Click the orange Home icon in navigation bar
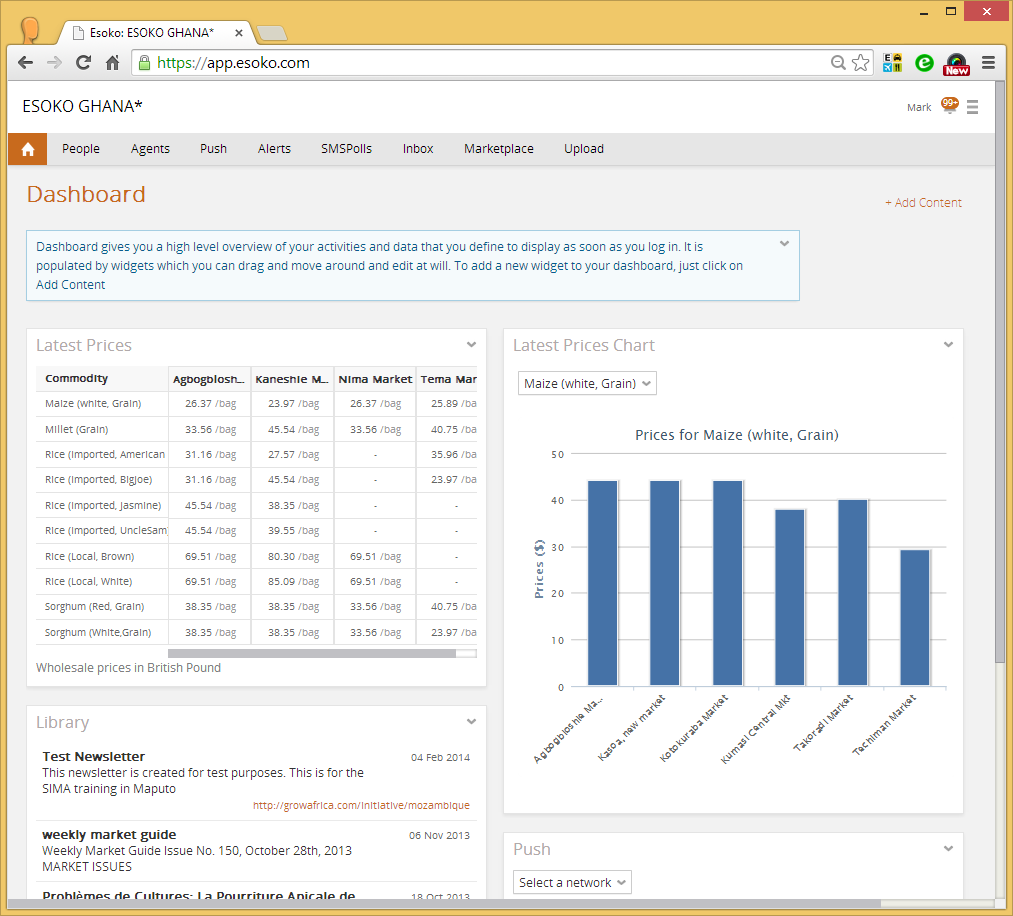The image size is (1013, 916). point(27,149)
